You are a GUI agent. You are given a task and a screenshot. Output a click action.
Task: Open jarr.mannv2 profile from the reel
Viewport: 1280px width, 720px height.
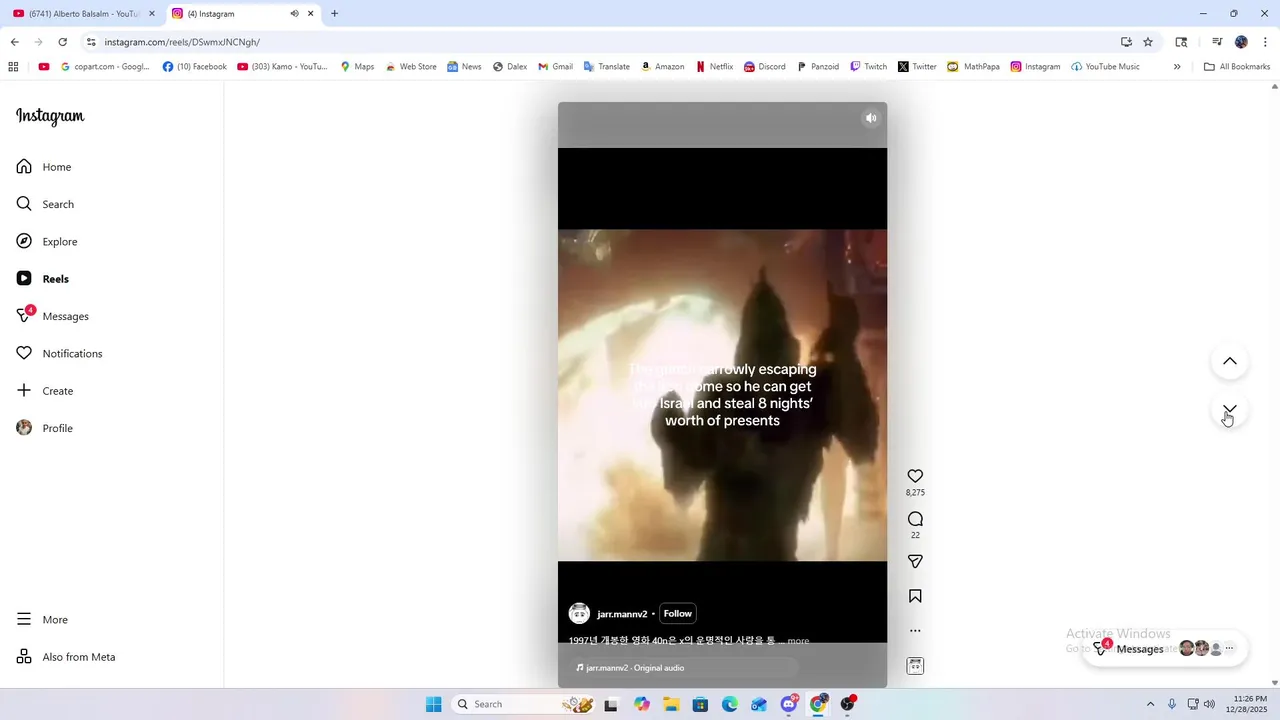(622, 614)
